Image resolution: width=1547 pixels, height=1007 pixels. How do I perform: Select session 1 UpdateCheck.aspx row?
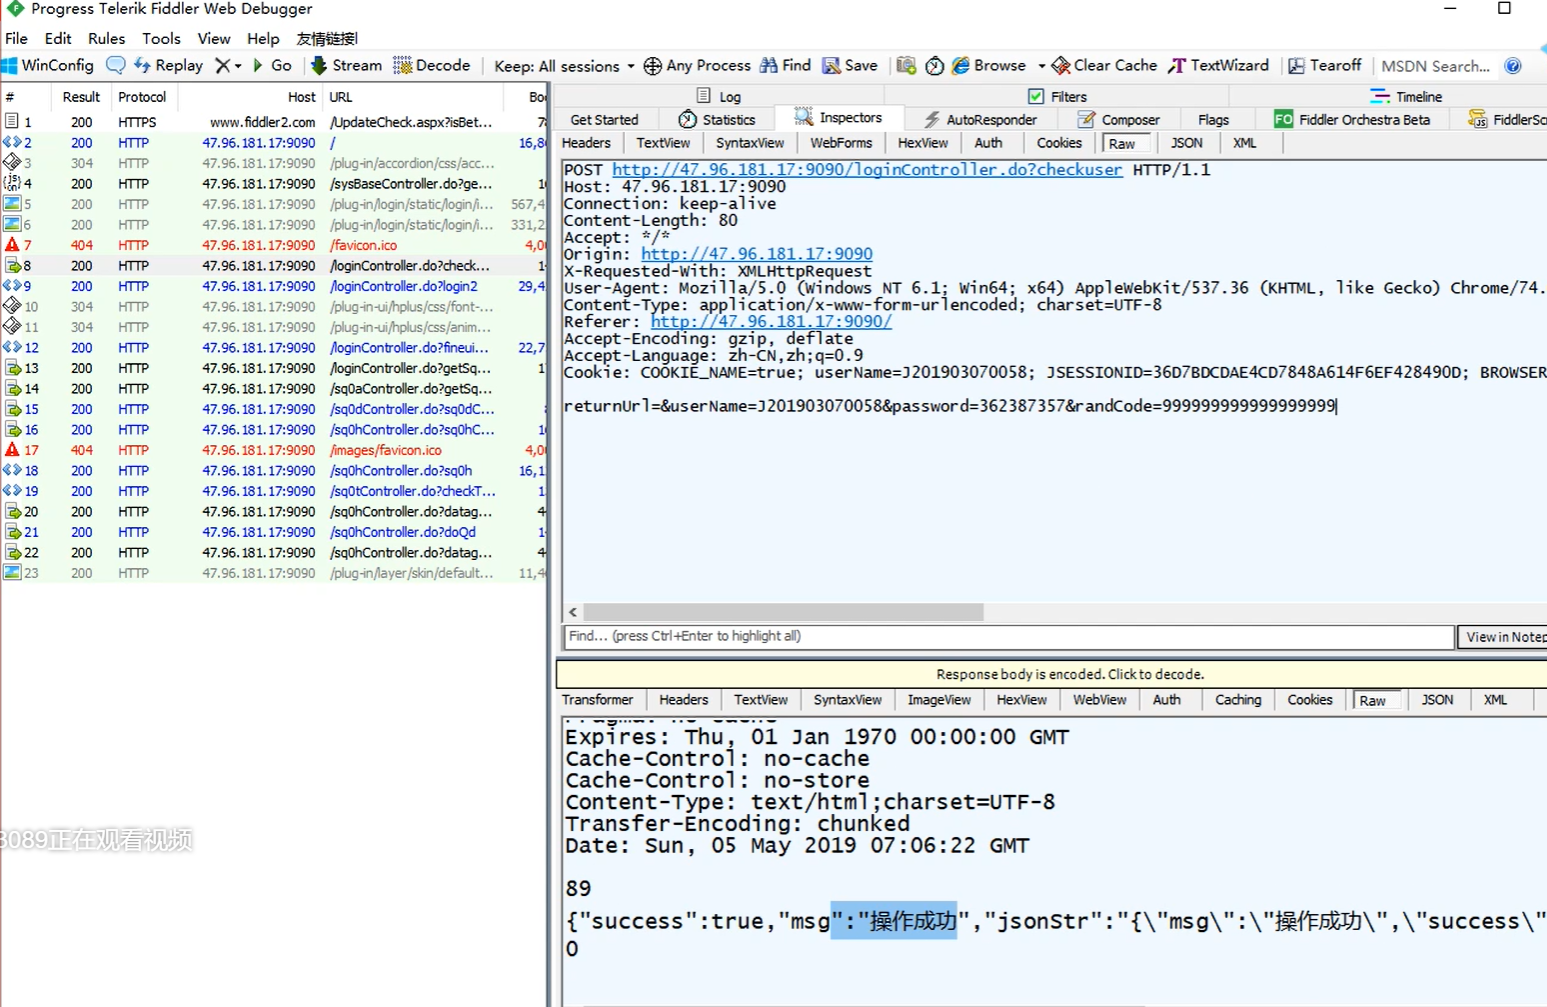coord(274,122)
